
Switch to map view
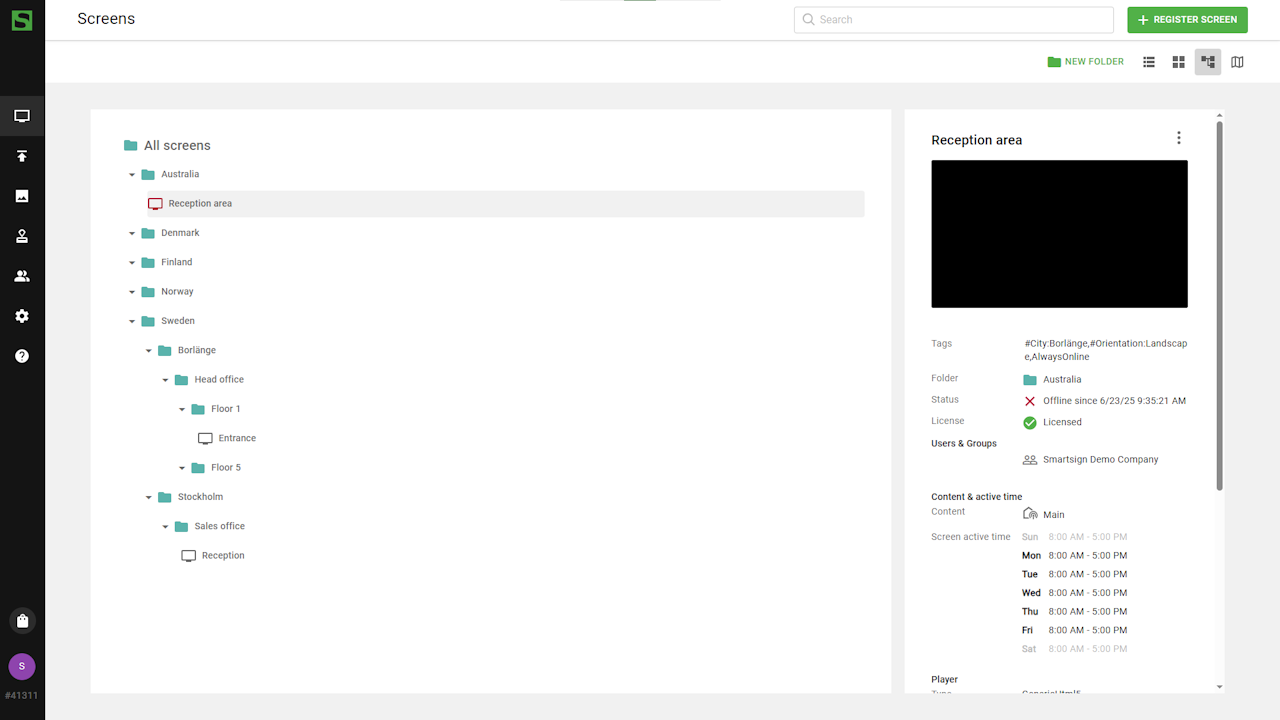1237,62
